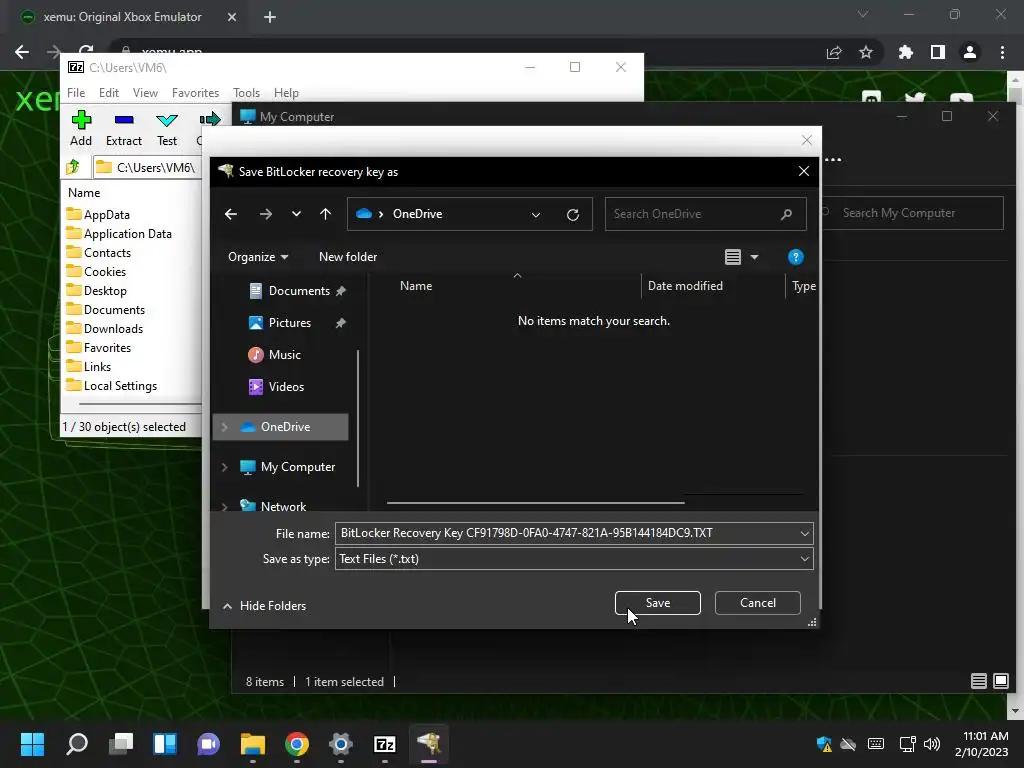Viewport: 1024px width, 768px height.
Task: Open Chrome side panel icon
Action: point(938,52)
